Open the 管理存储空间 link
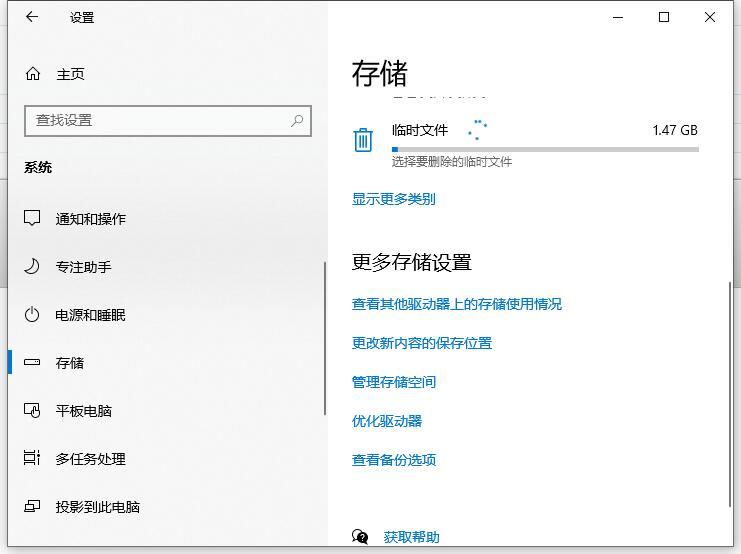741x554 pixels. pos(394,382)
